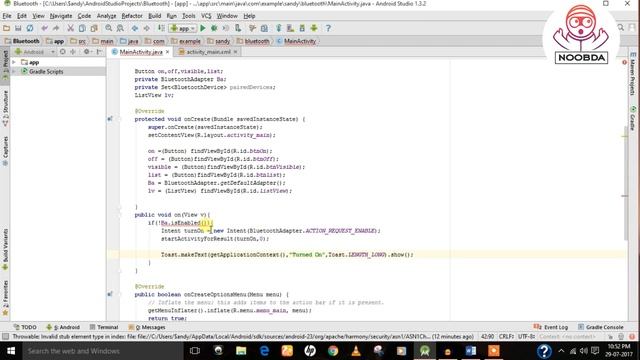Close the activity_main.xml tab

click(236, 52)
